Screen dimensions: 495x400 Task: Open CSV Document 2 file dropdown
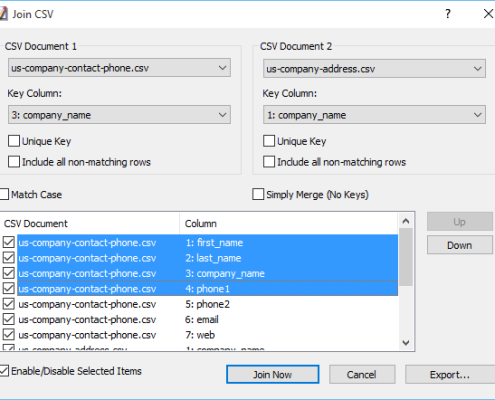374,69
